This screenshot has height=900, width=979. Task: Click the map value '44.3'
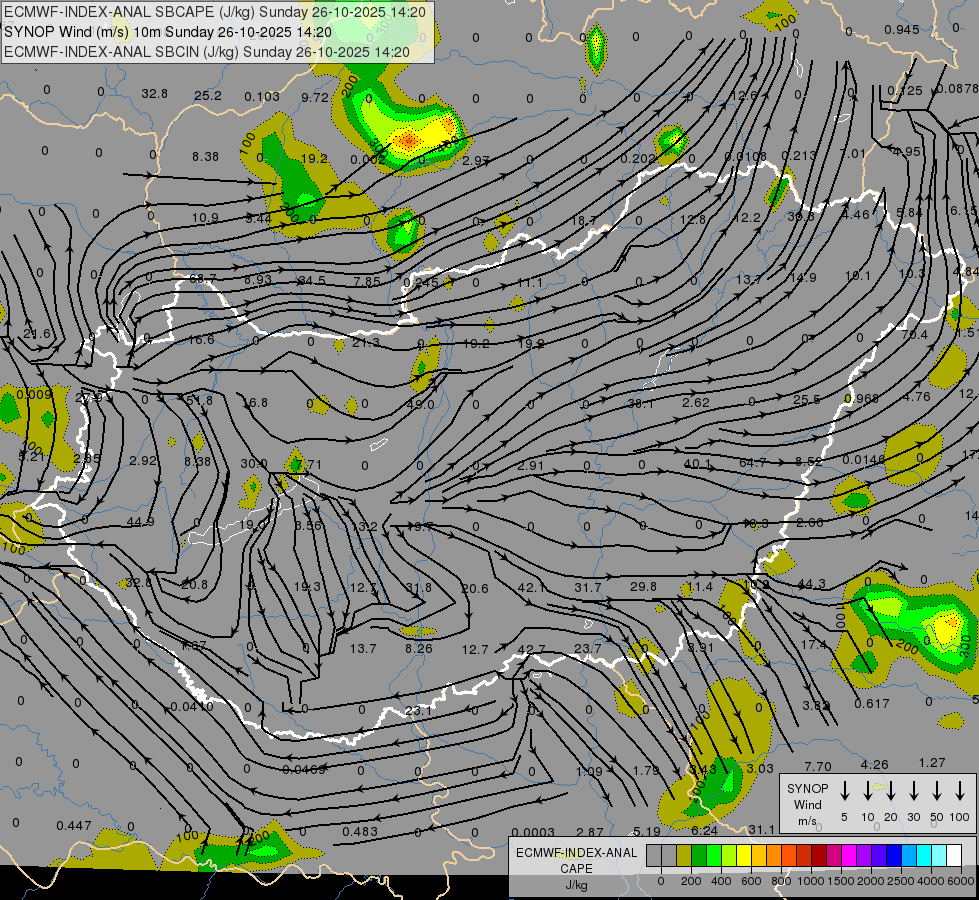[x=812, y=584]
